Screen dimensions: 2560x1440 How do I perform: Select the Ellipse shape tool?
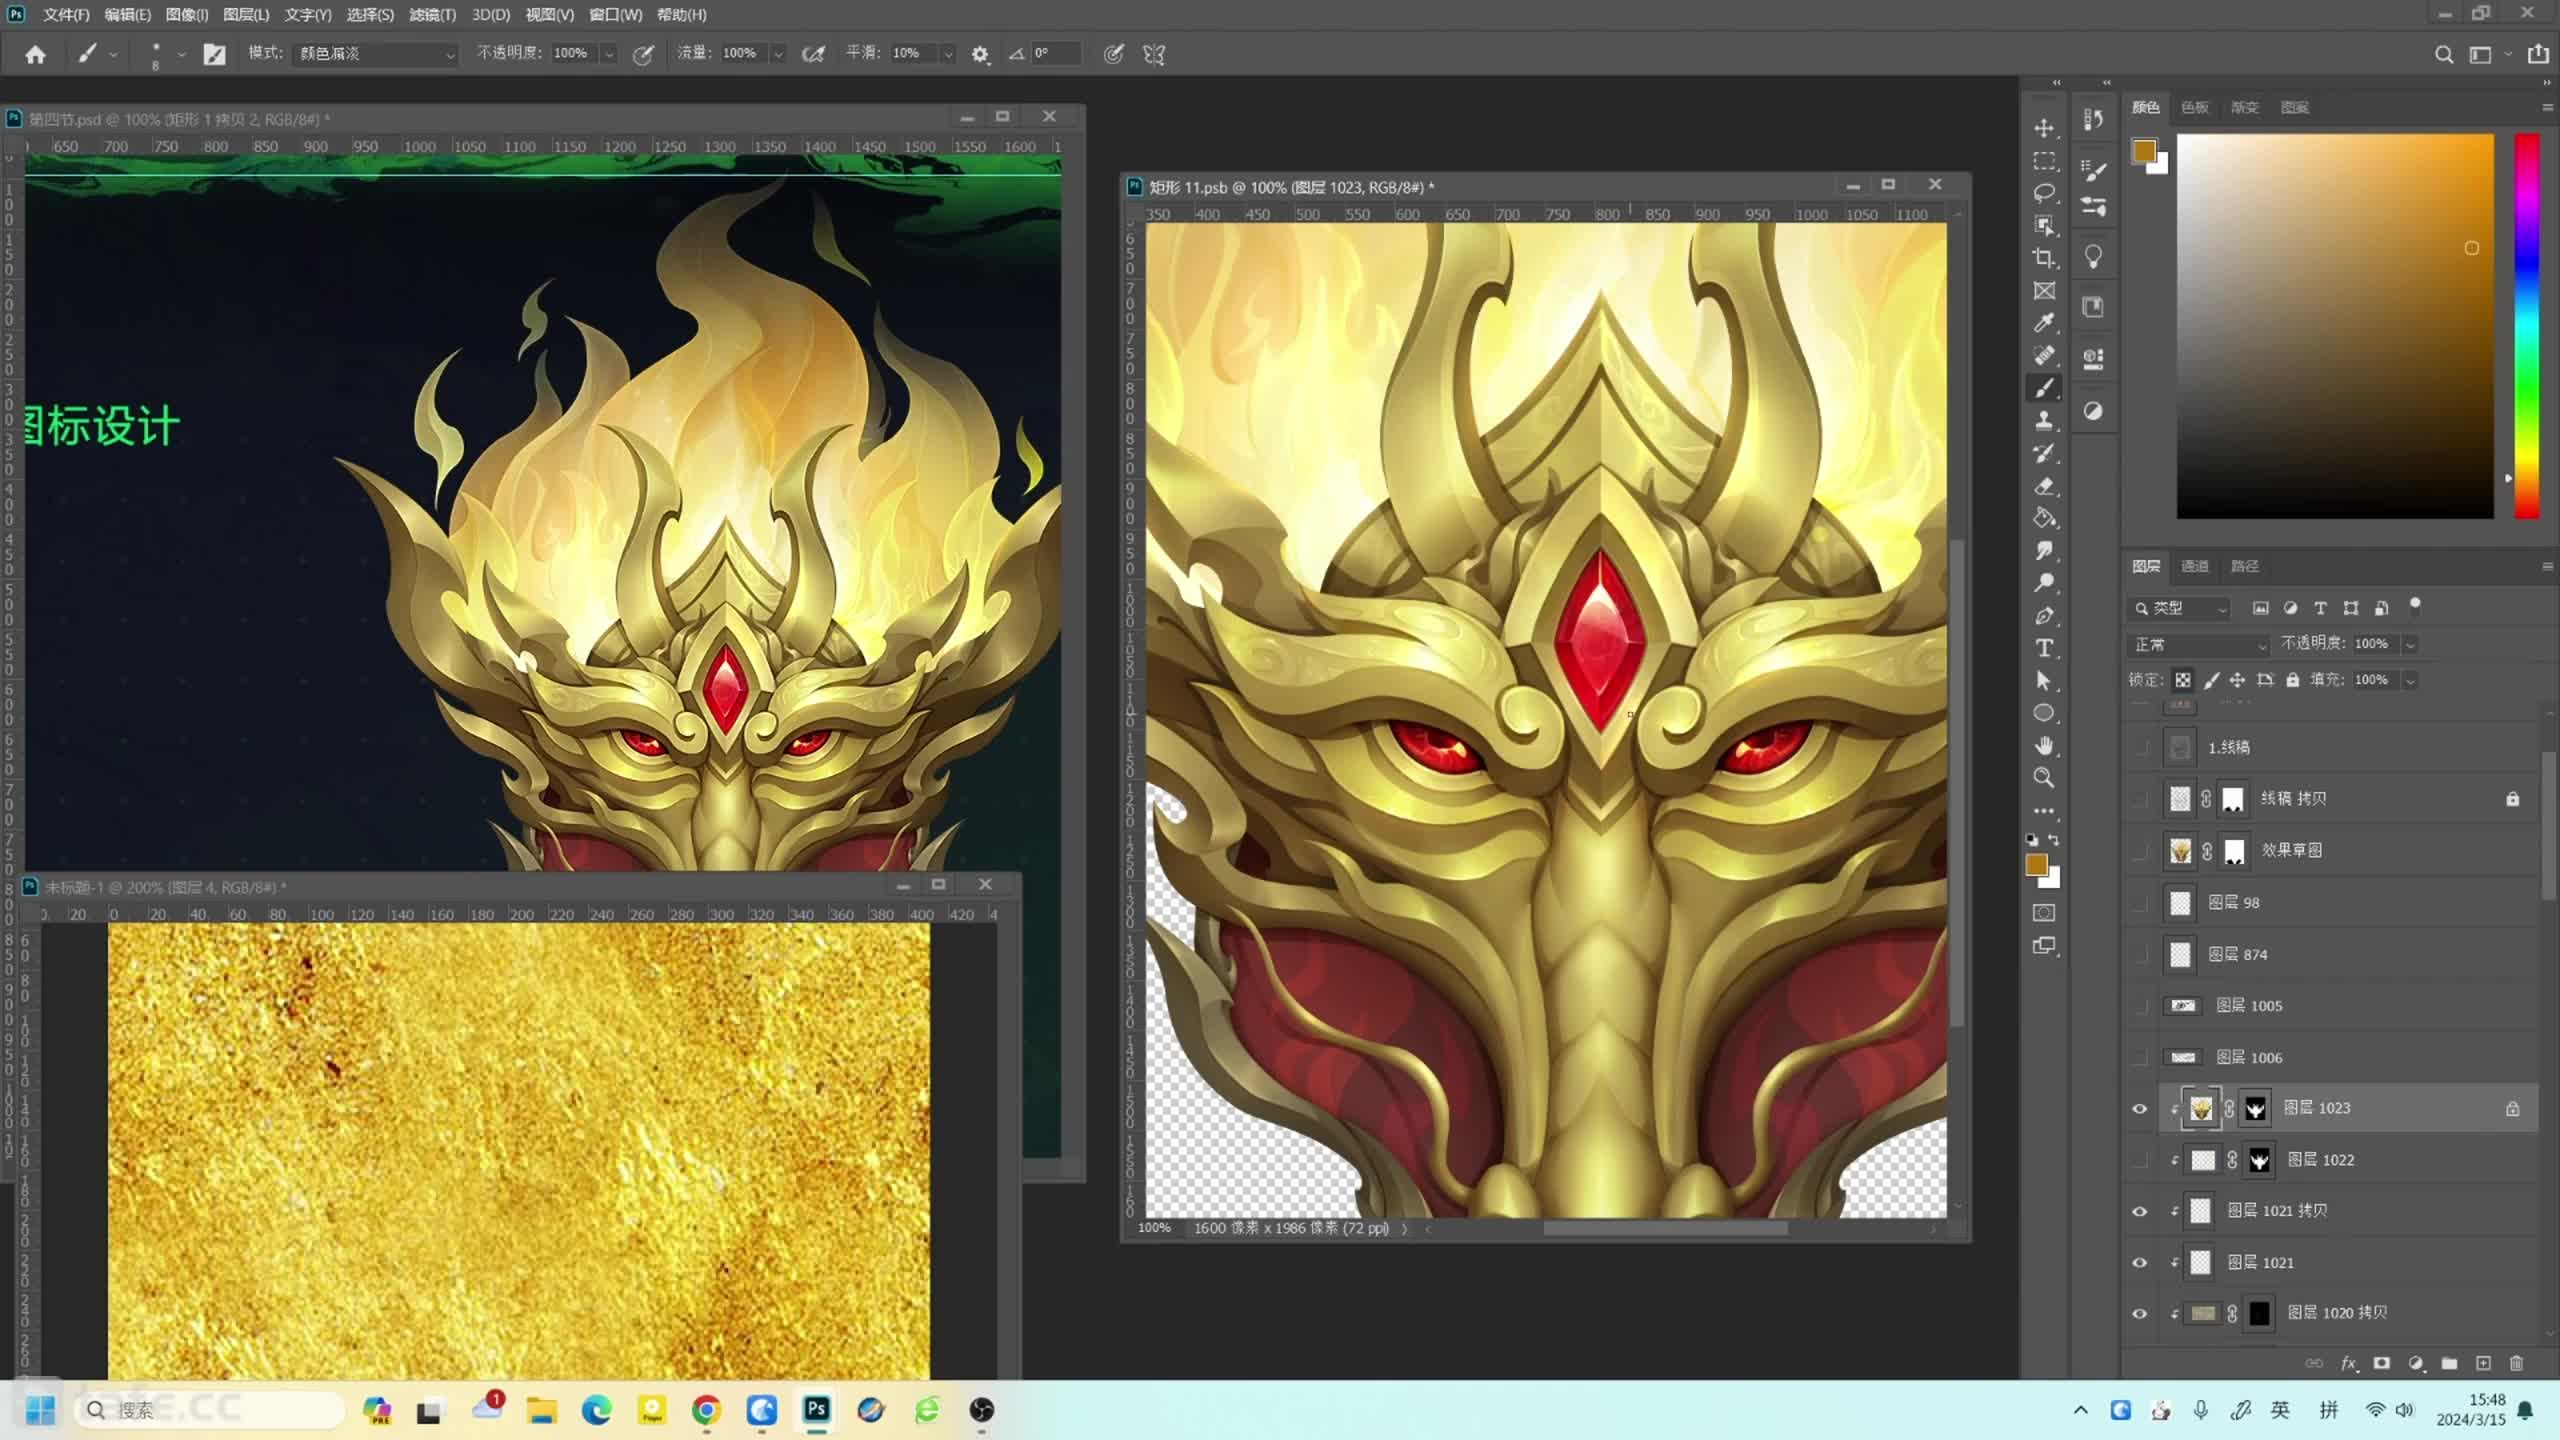(x=2044, y=713)
